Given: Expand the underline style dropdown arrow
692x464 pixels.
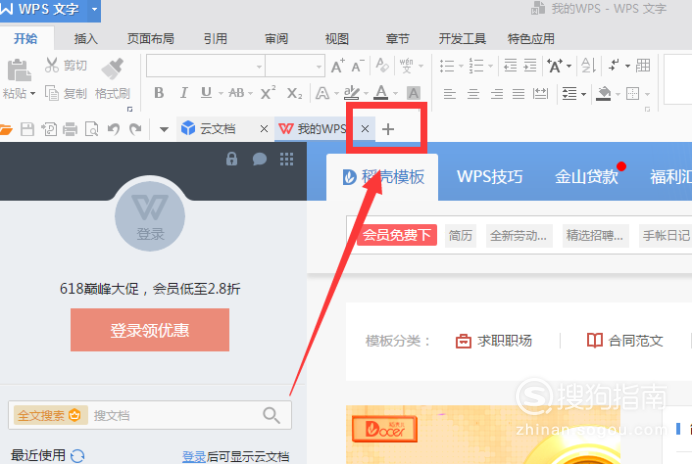Looking at the screenshot, I should pyautogui.click(x=221, y=93).
